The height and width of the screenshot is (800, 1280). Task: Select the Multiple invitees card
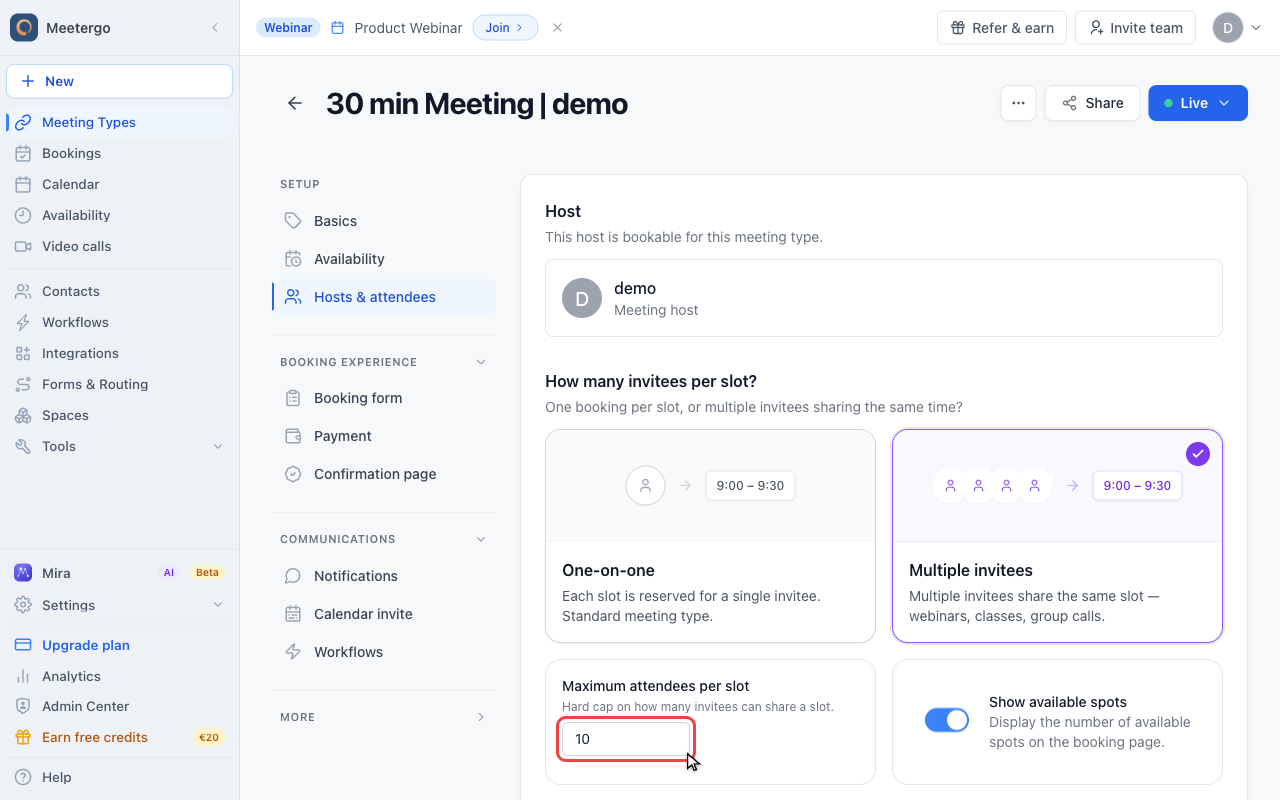(x=1057, y=536)
